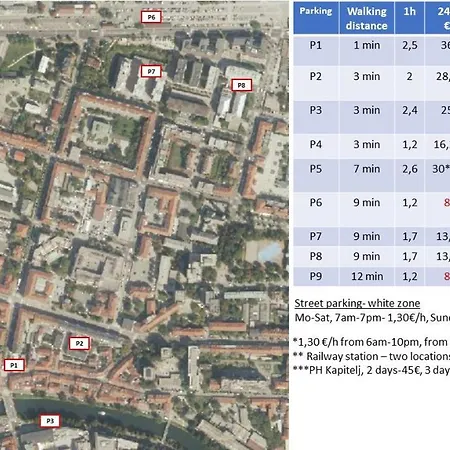Click the blue swimming pool on map
450x450 pixels.
click(x=270, y=251)
